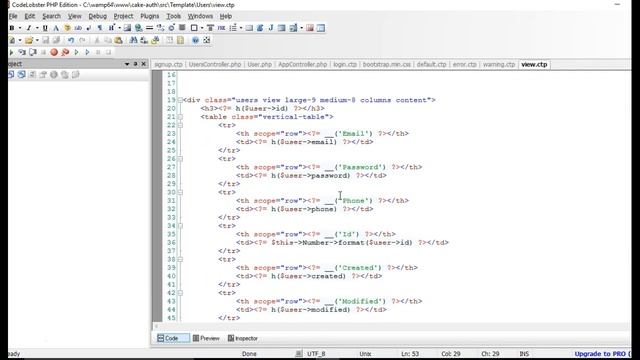Click the open folder icon
Image resolution: width=640 pixels, height=360 pixels.
pyautogui.click(x=29, y=40)
